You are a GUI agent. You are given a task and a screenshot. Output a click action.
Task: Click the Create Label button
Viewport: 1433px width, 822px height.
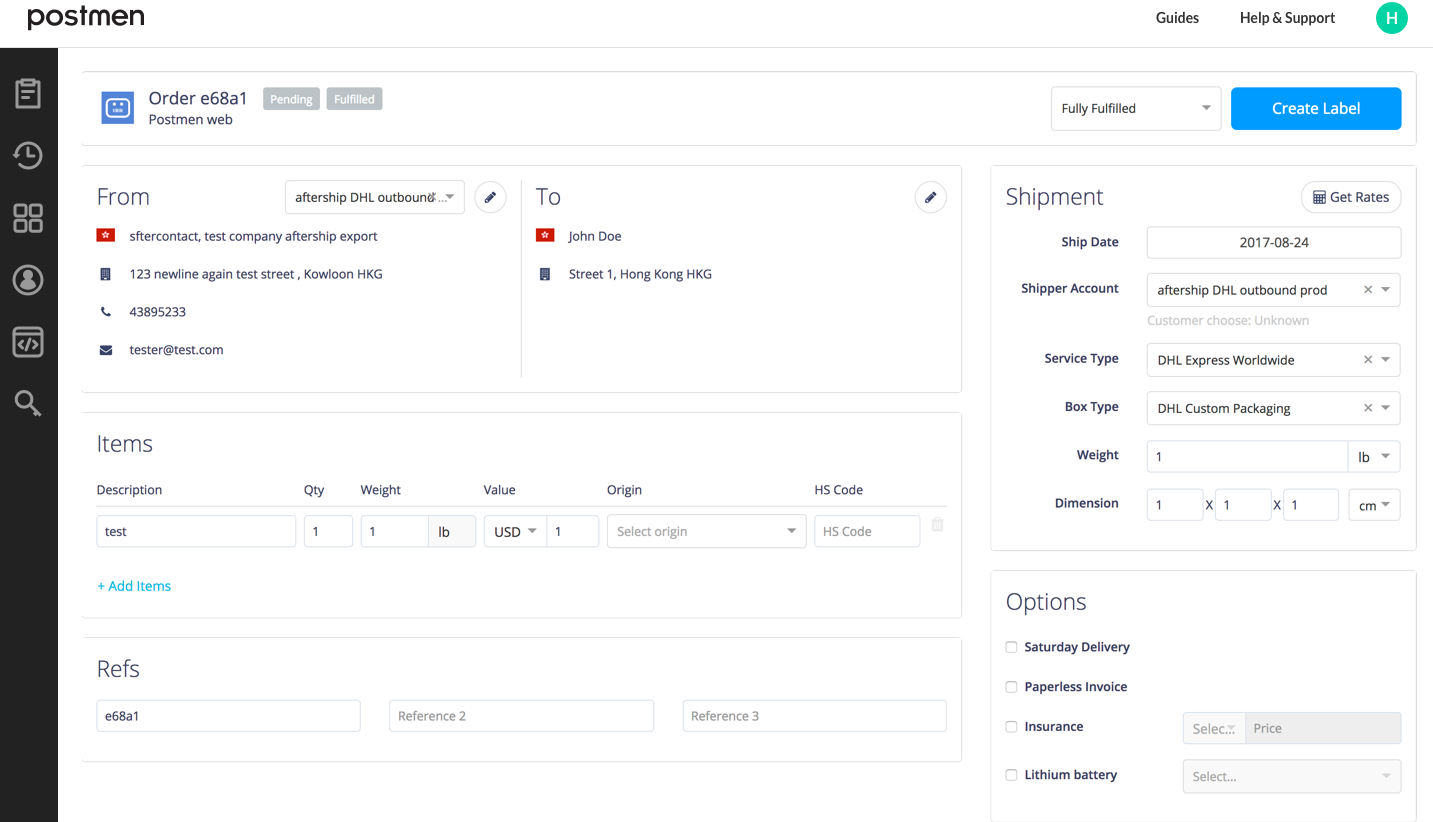click(x=1316, y=108)
